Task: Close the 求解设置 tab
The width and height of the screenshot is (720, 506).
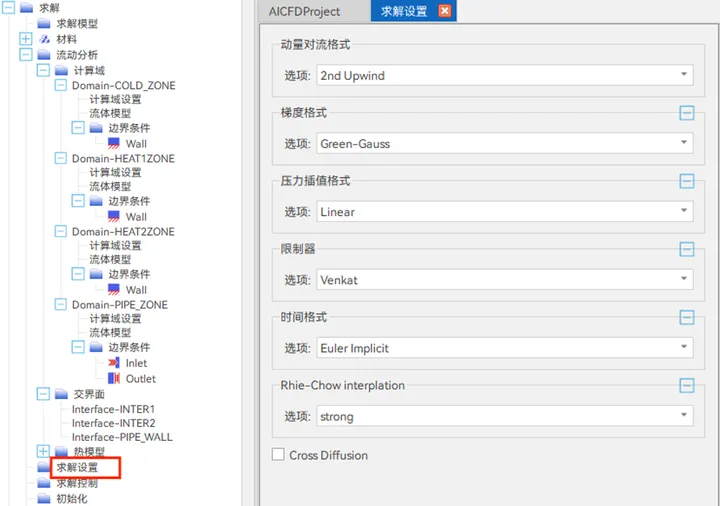Action: tap(444, 11)
